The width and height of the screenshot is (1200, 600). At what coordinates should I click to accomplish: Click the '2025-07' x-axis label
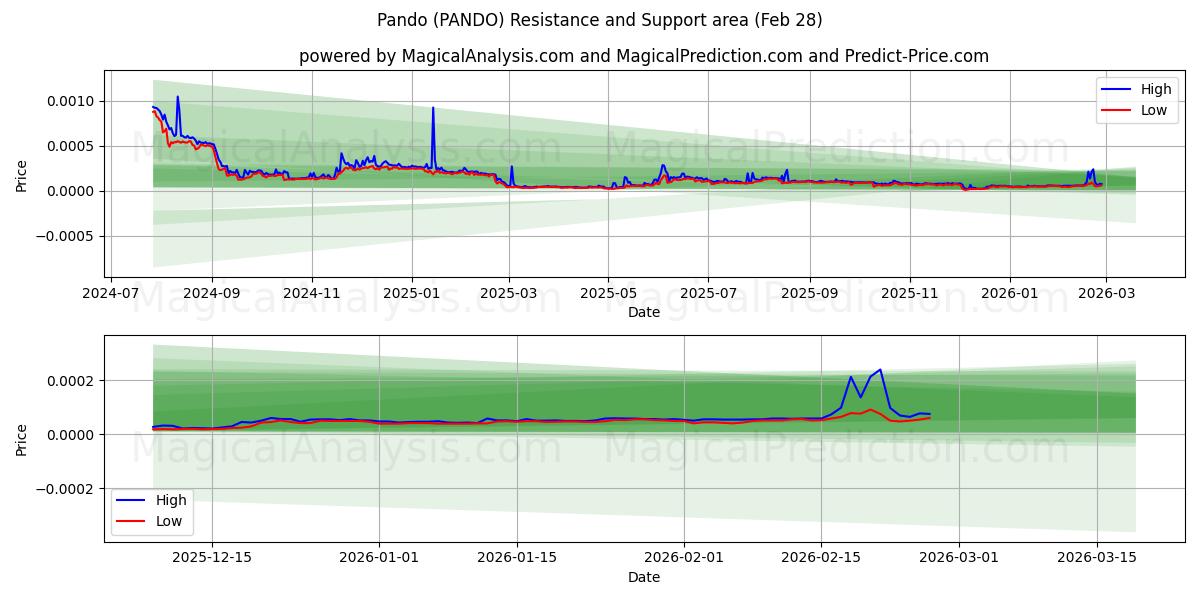pos(708,294)
